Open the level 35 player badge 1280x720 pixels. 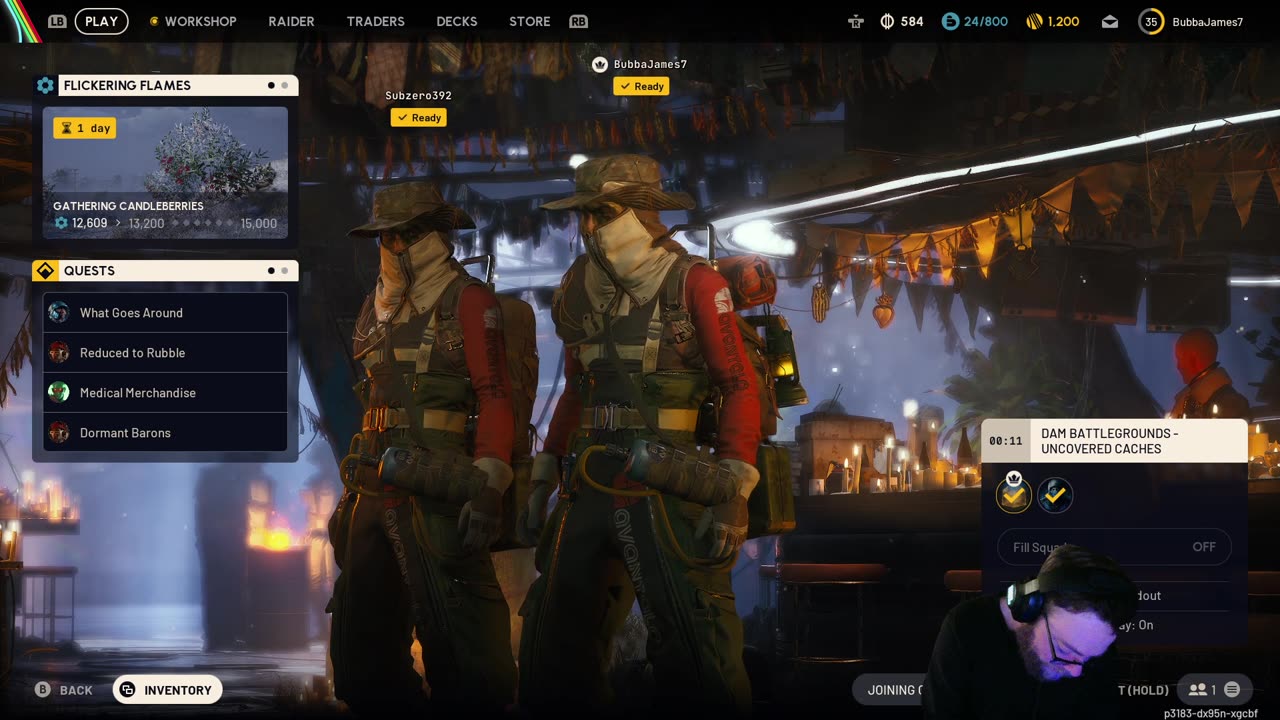point(1151,21)
